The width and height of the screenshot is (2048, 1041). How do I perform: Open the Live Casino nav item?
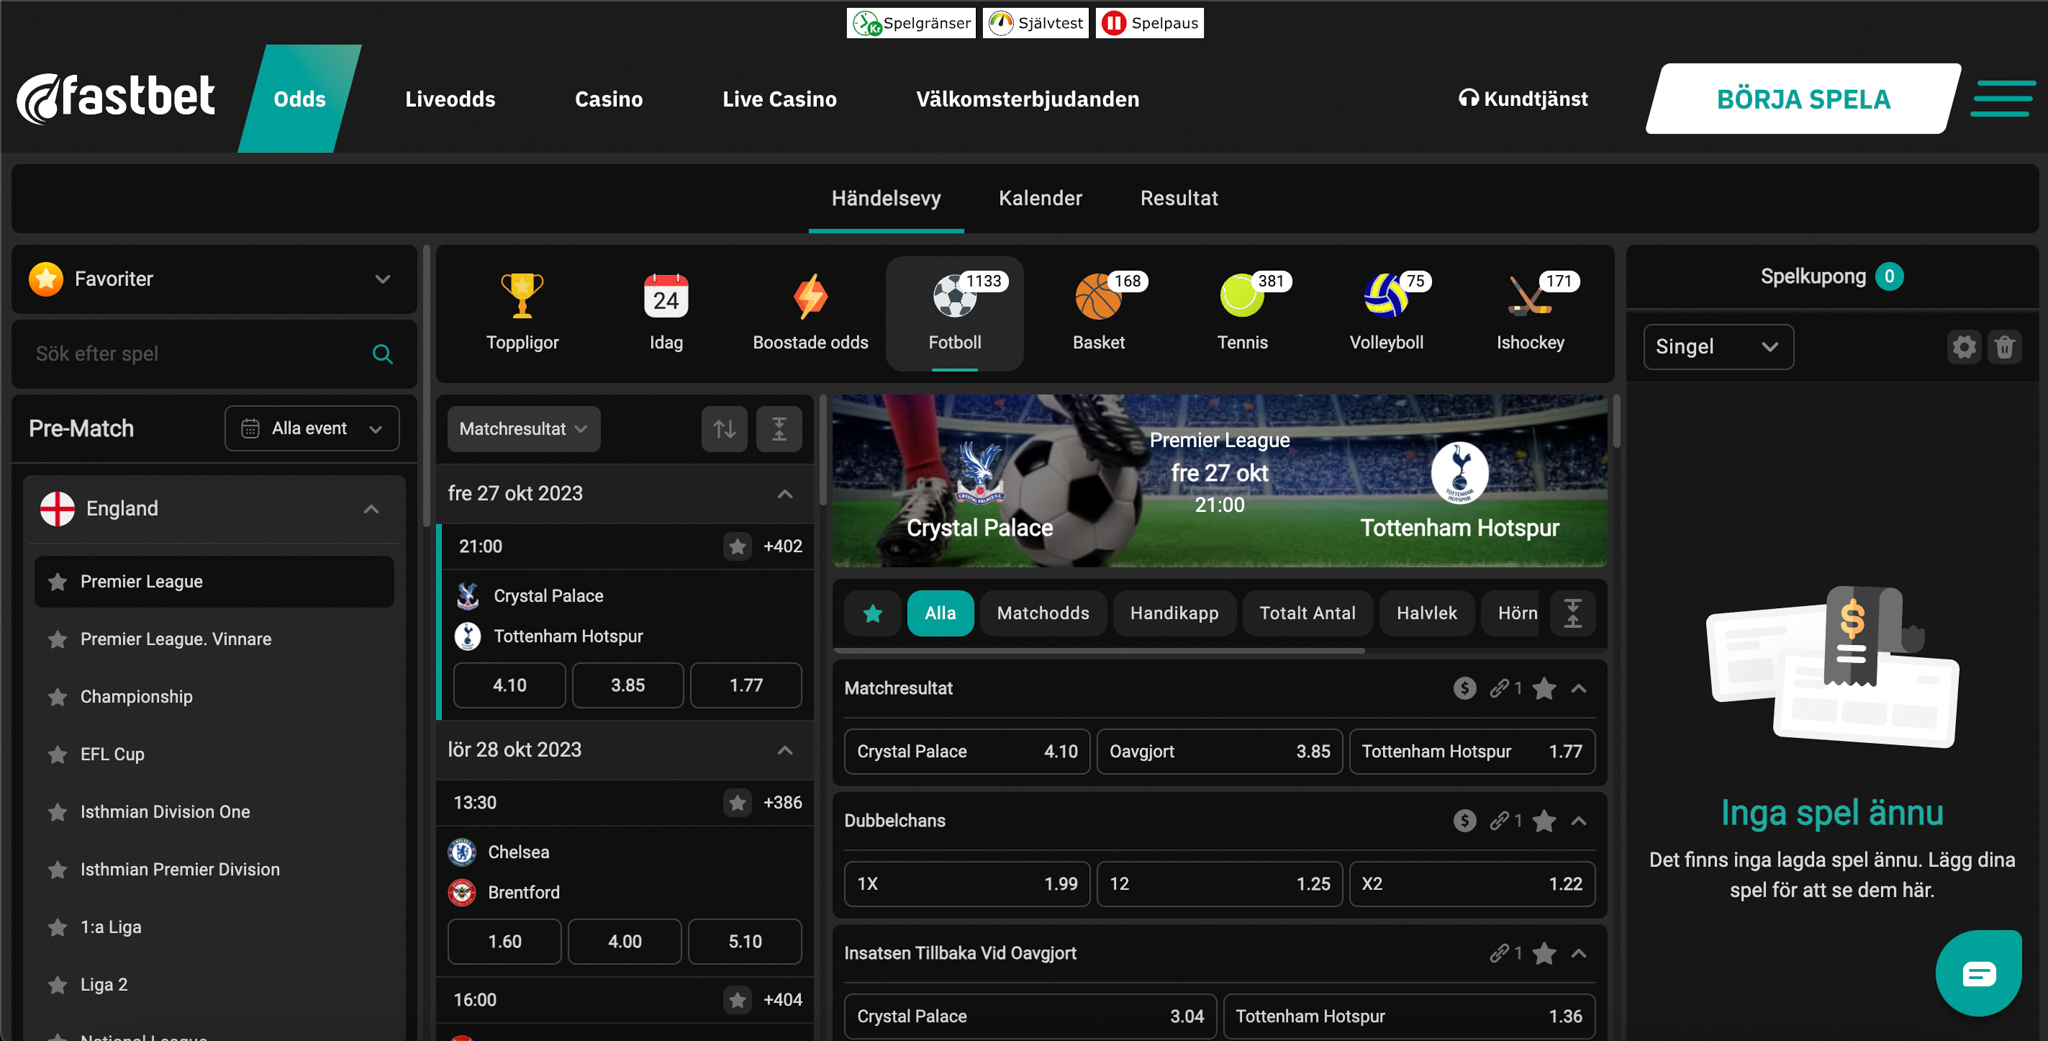click(x=779, y=99)
